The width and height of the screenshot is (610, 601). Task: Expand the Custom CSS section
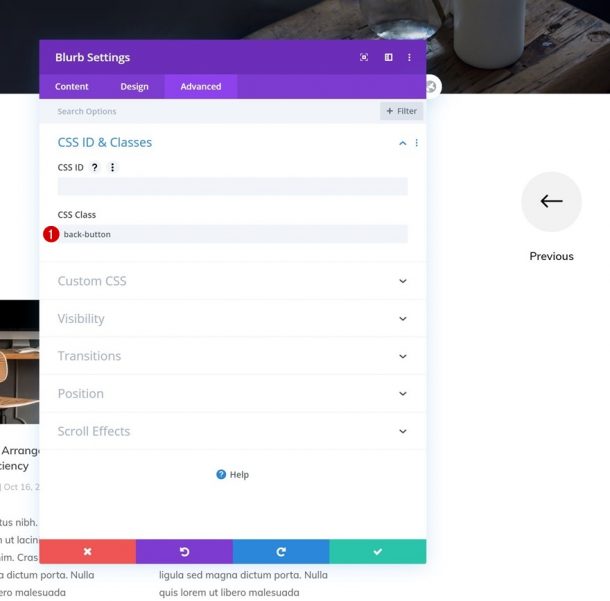[233, 281]
